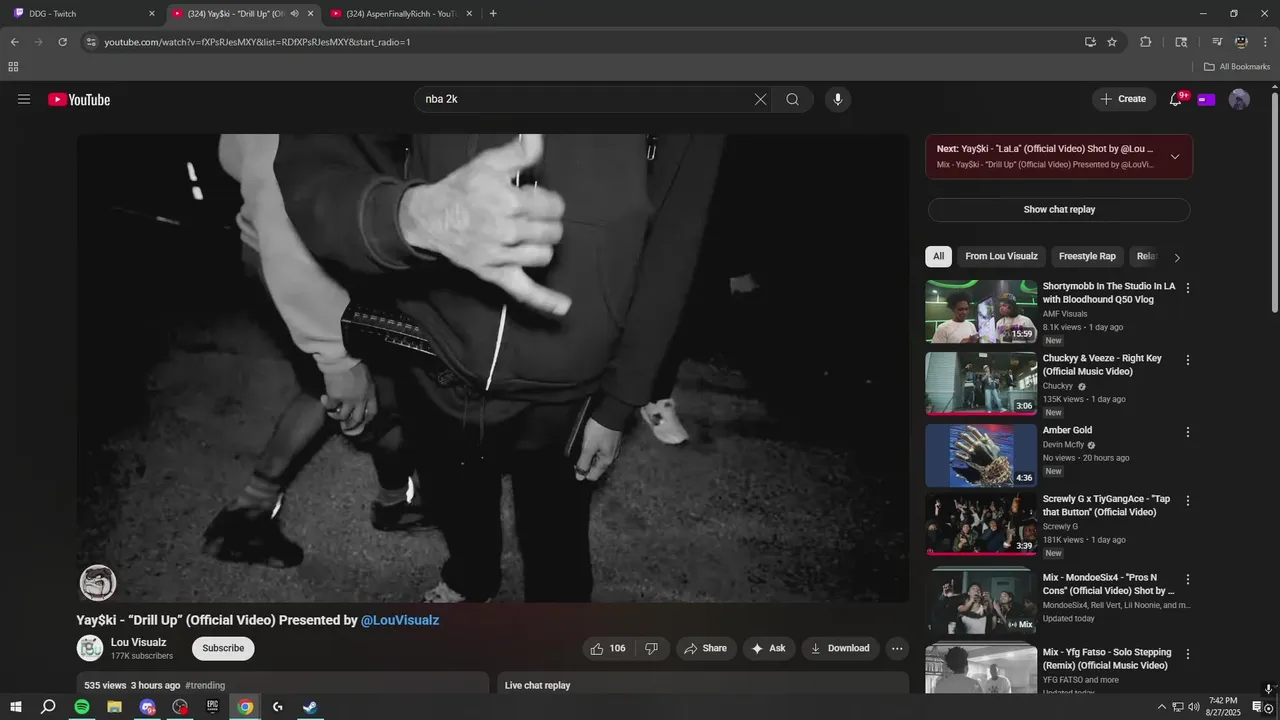This screenshot has width=1280, height=720.
Task: Open Steam from the taskbar
Action: 311,707
